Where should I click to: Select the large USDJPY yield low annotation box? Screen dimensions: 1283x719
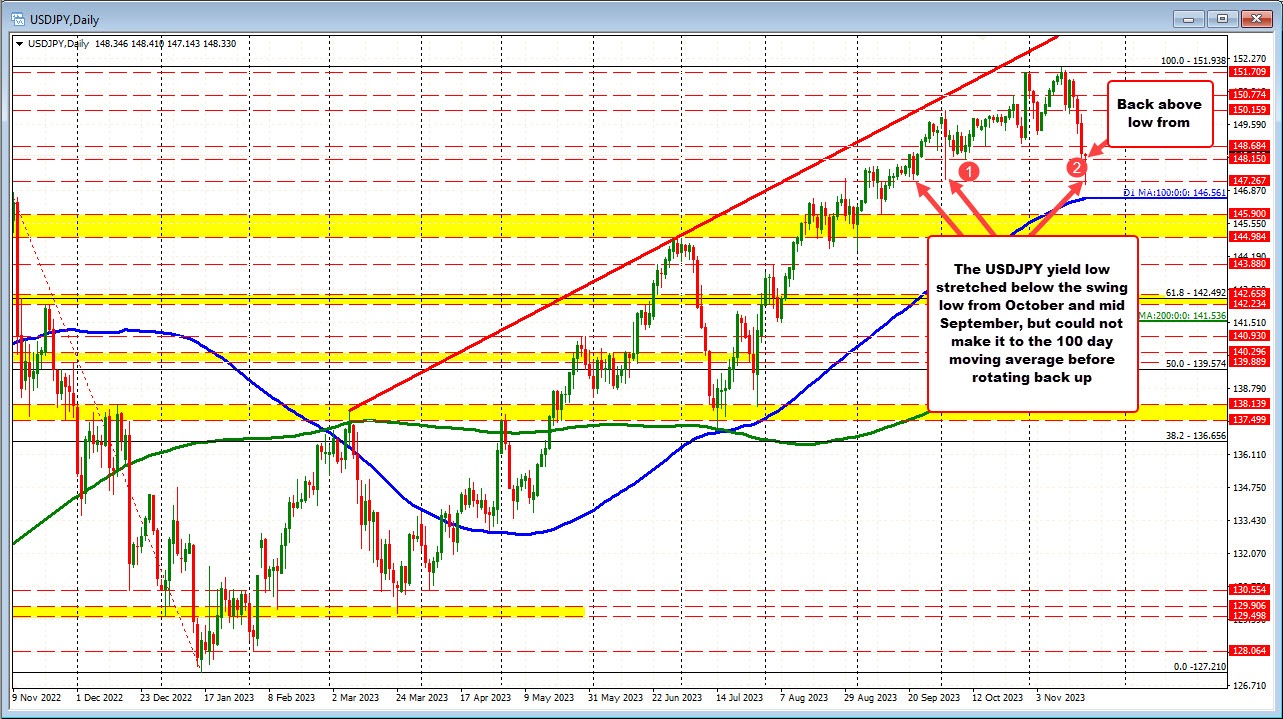[x=1033, y=323]
